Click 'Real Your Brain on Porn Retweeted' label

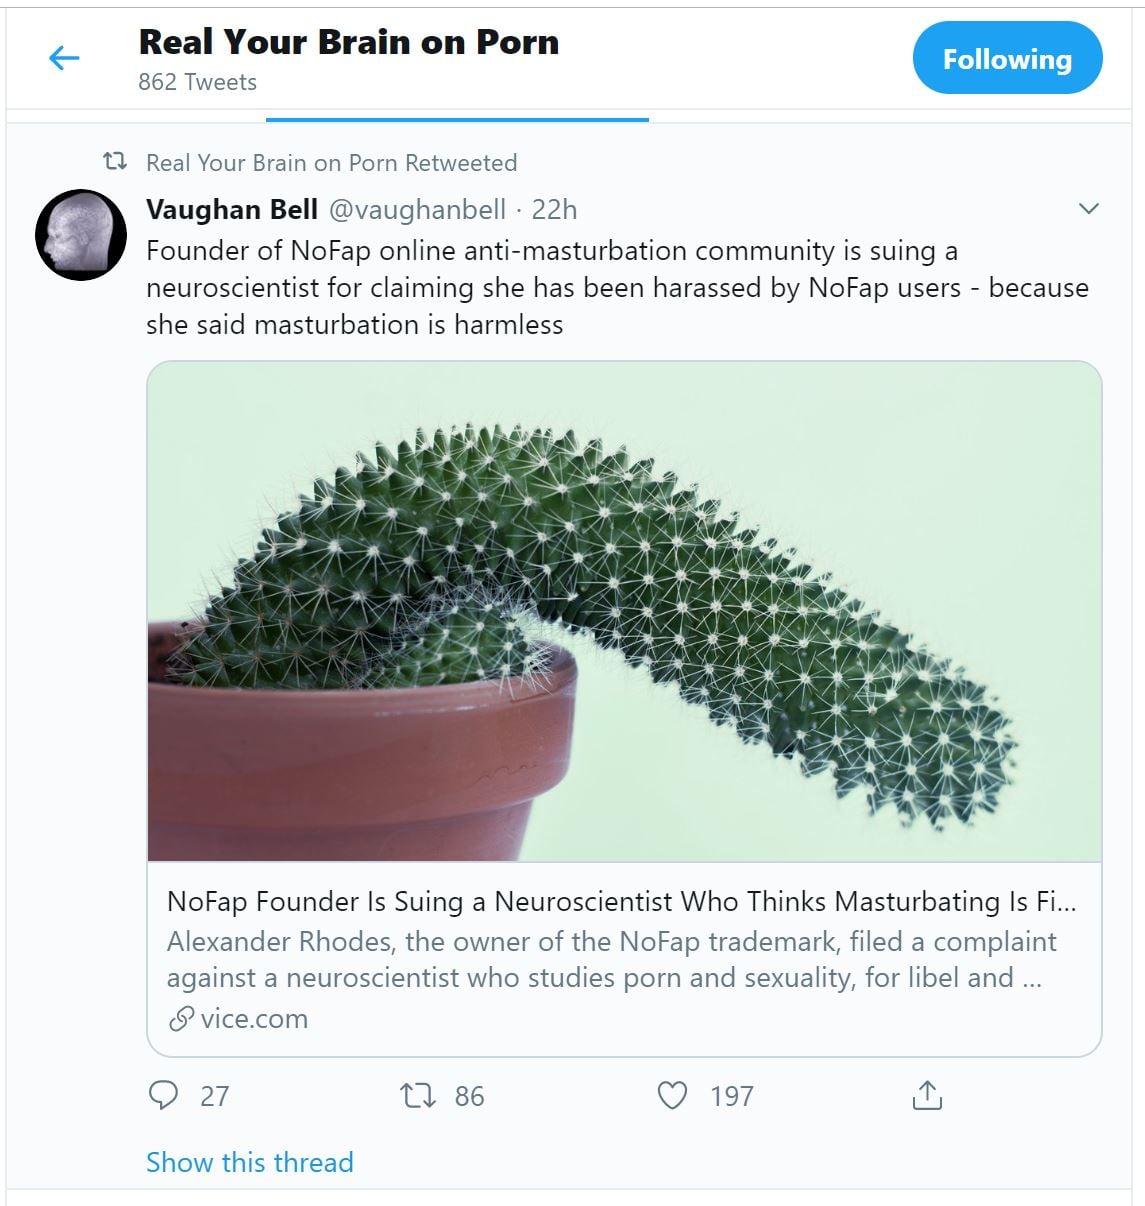click(331, 162)
